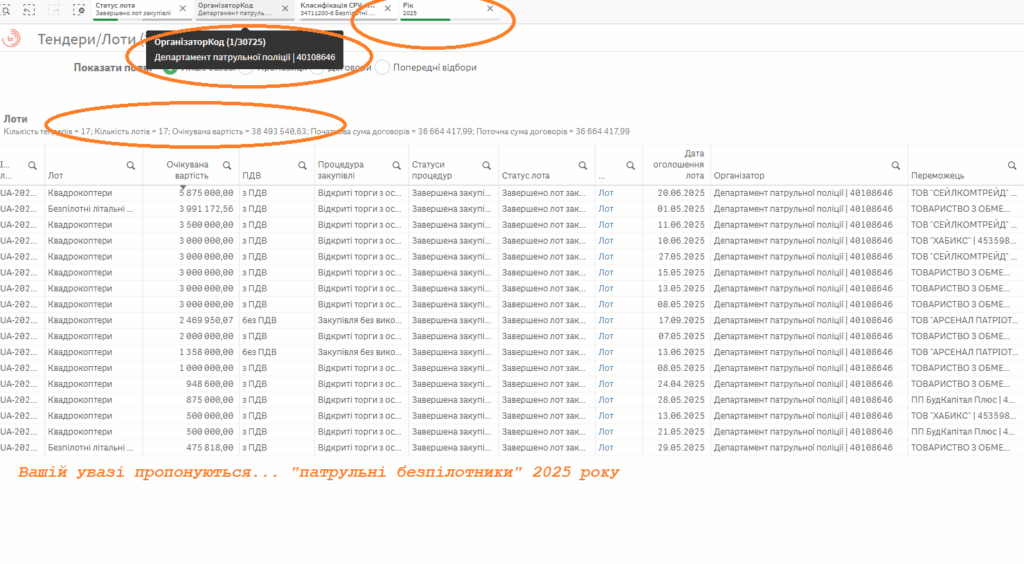Click search icon in Переможець column
Image resolution: width=1024 pixels, height=564 pixels.
click(x=1014, y=165)
